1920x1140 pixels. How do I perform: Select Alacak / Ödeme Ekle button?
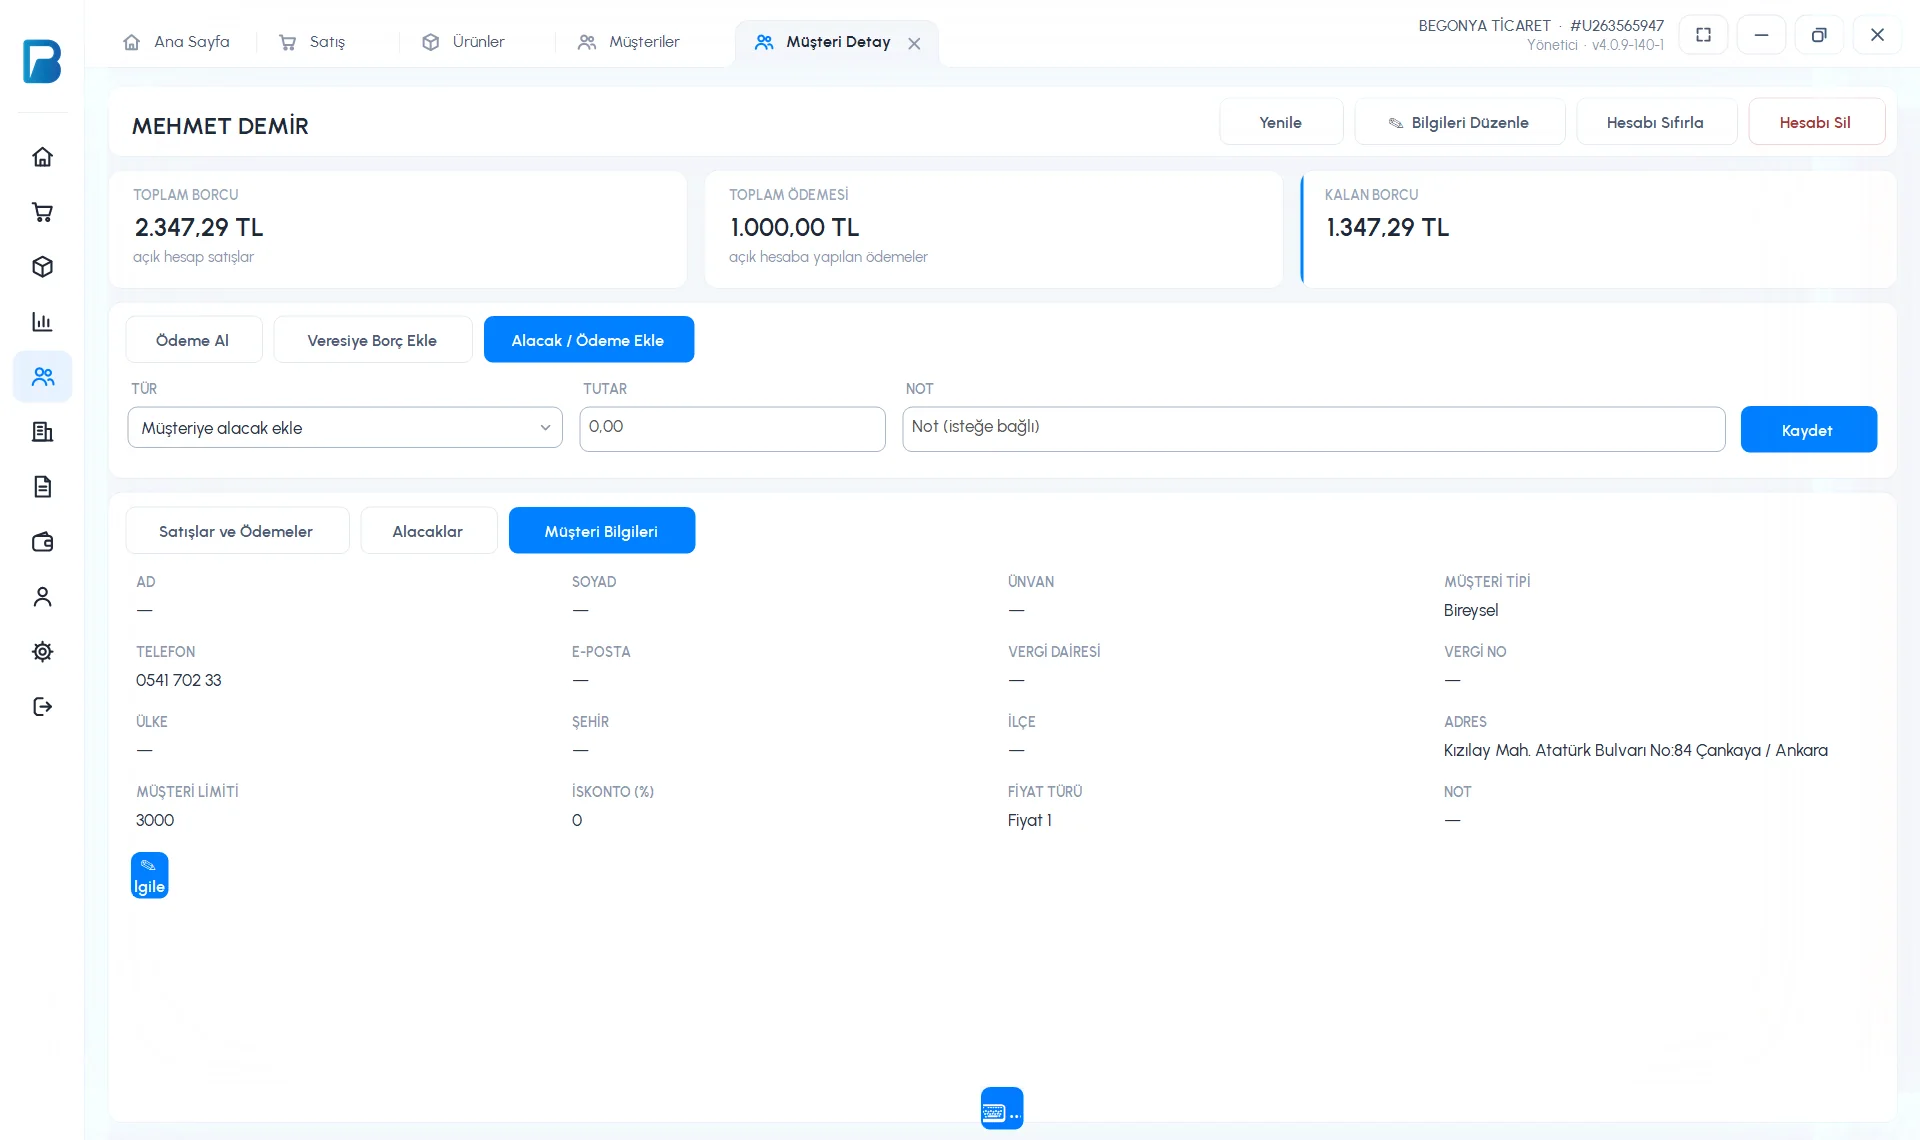588,340
